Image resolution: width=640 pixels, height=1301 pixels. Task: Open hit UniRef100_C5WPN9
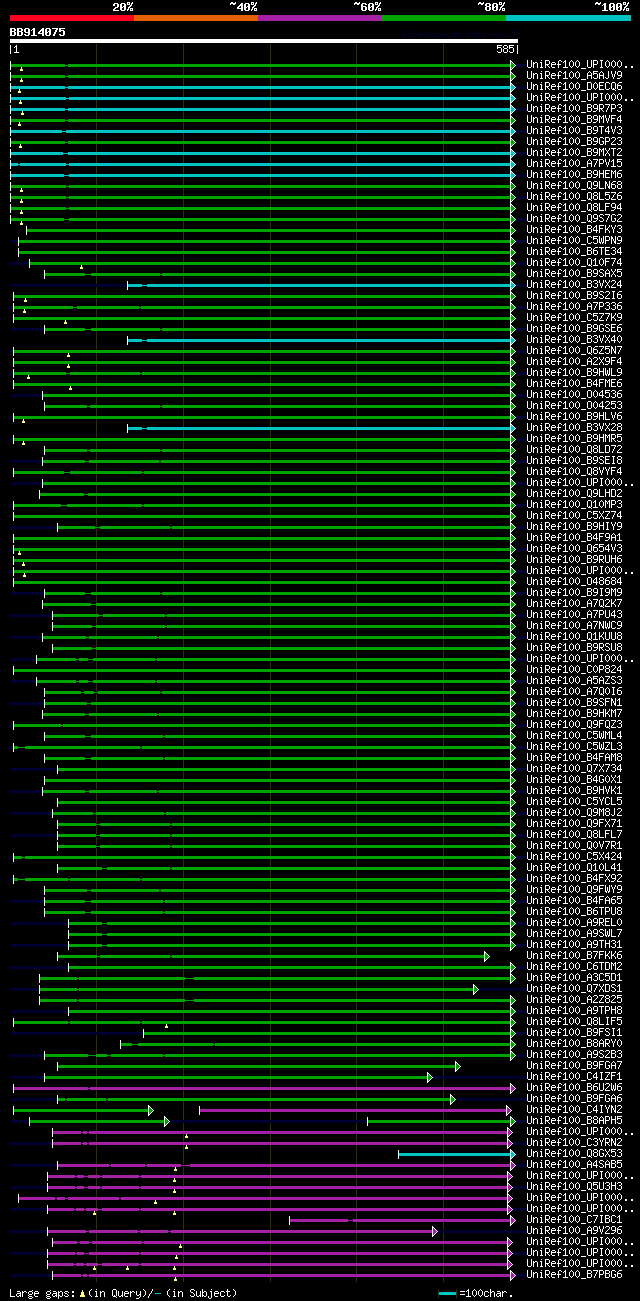[x=574, y=240]
